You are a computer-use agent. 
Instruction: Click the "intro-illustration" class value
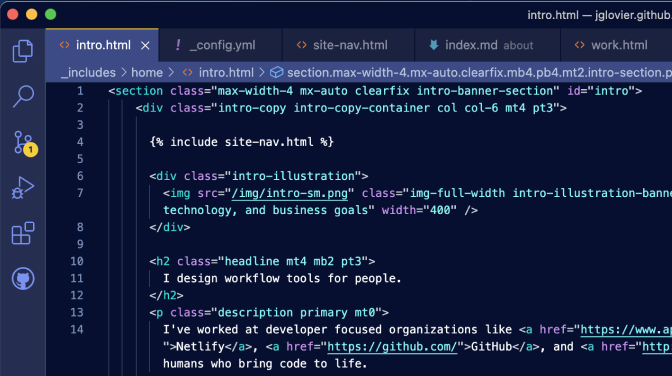[293, 176]
